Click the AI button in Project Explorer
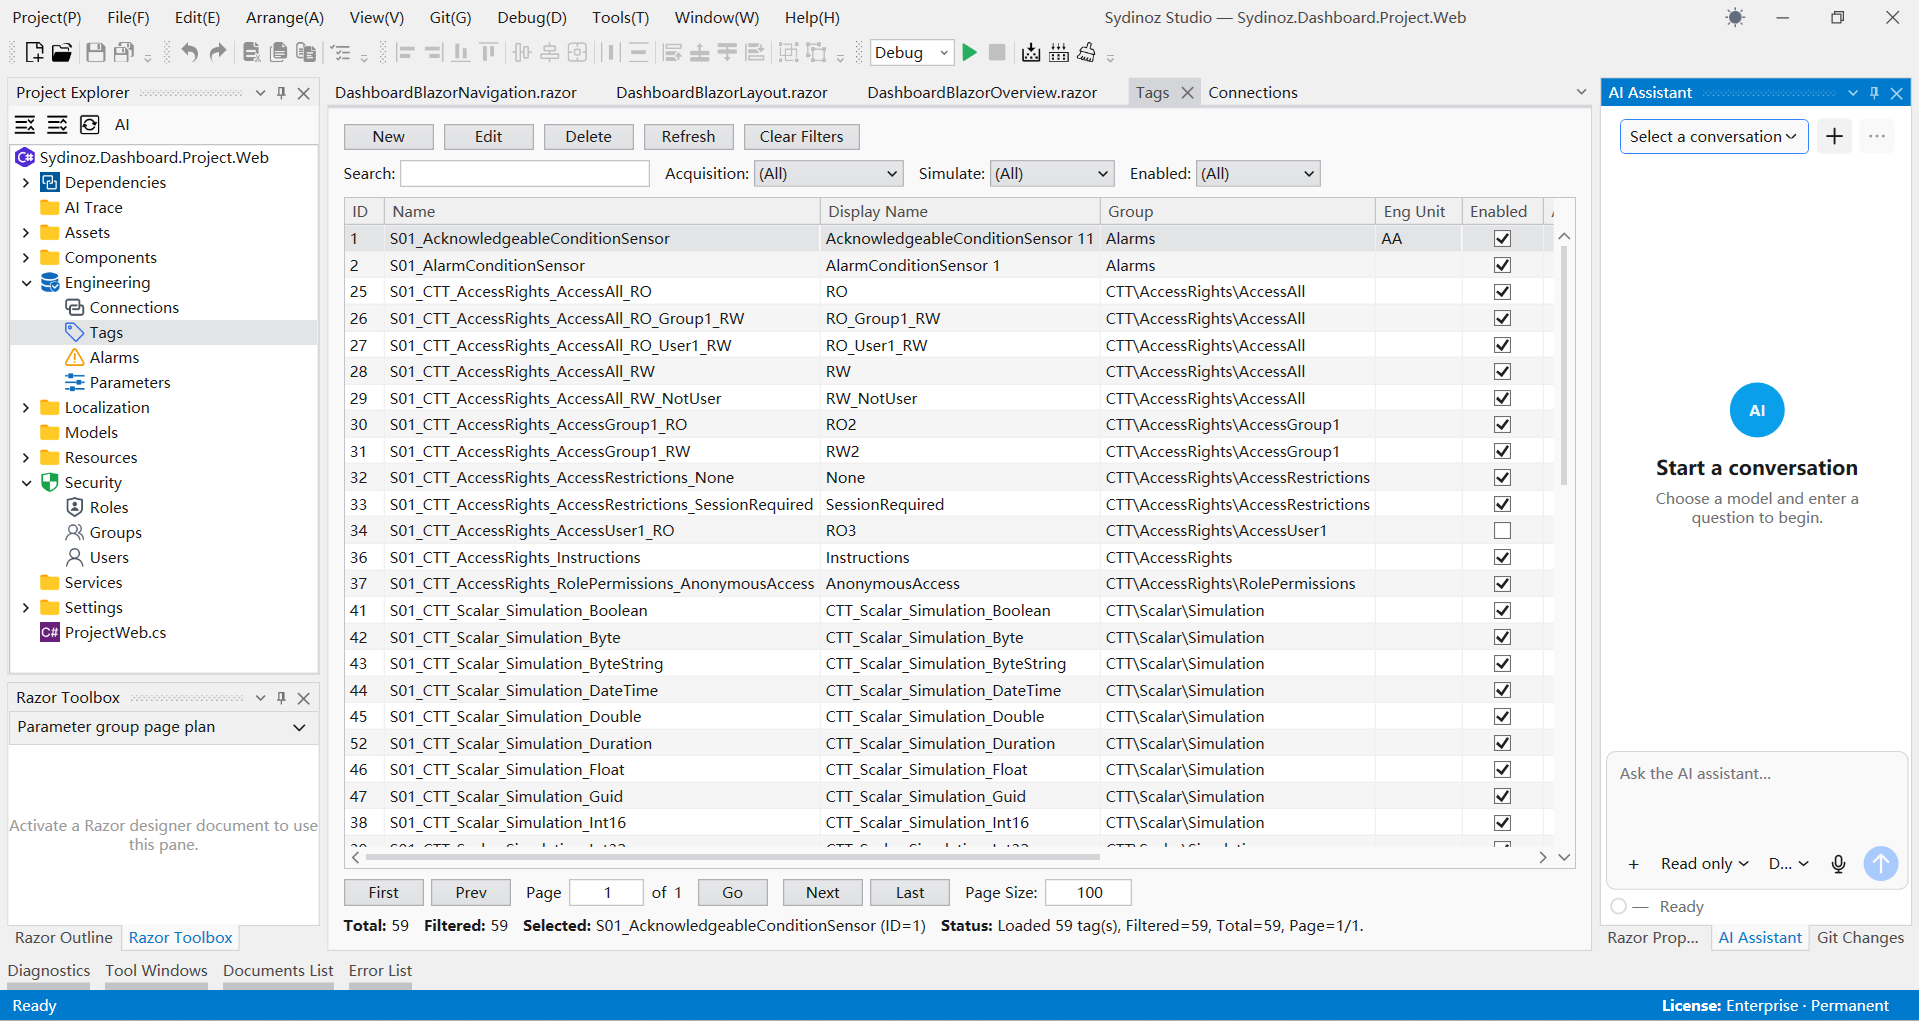This screenshot has width=1919, height=1021. click(122, 124)
